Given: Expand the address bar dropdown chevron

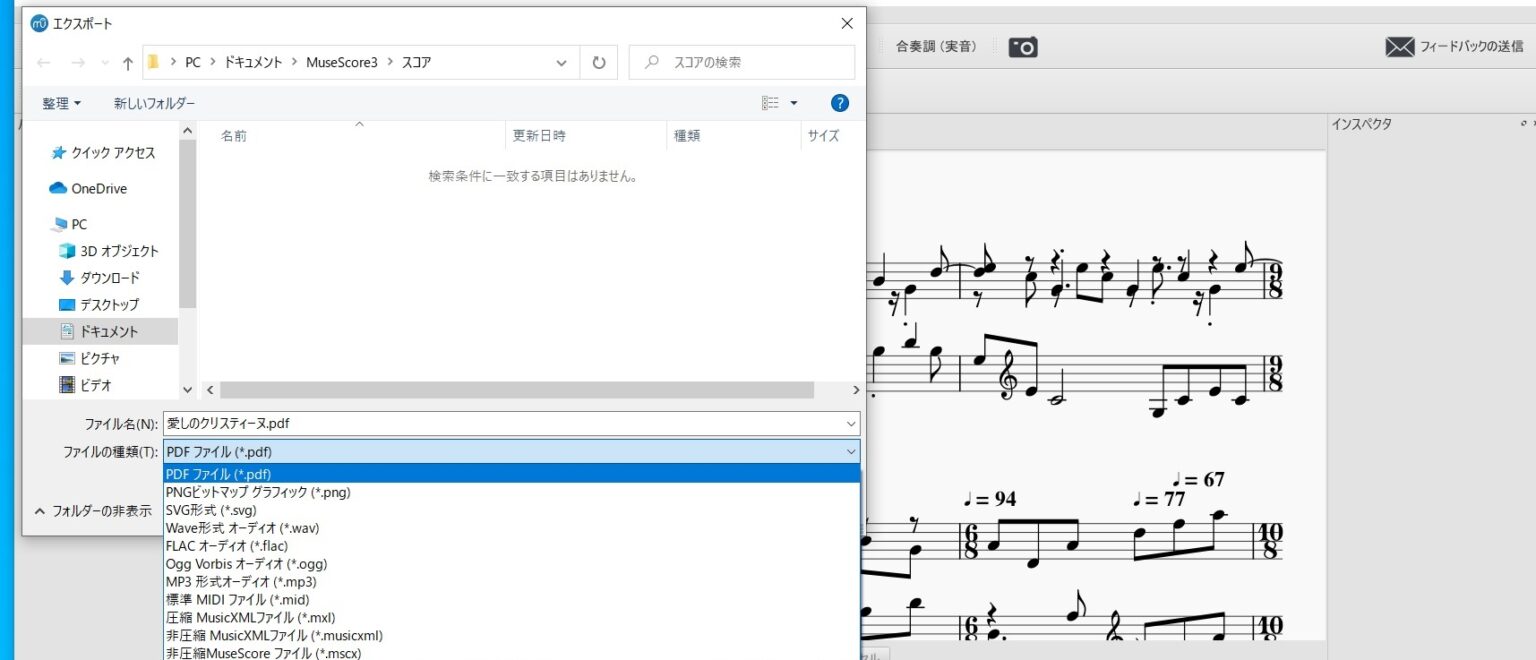Looking at the screenshot, I should [x=560, y=62].
